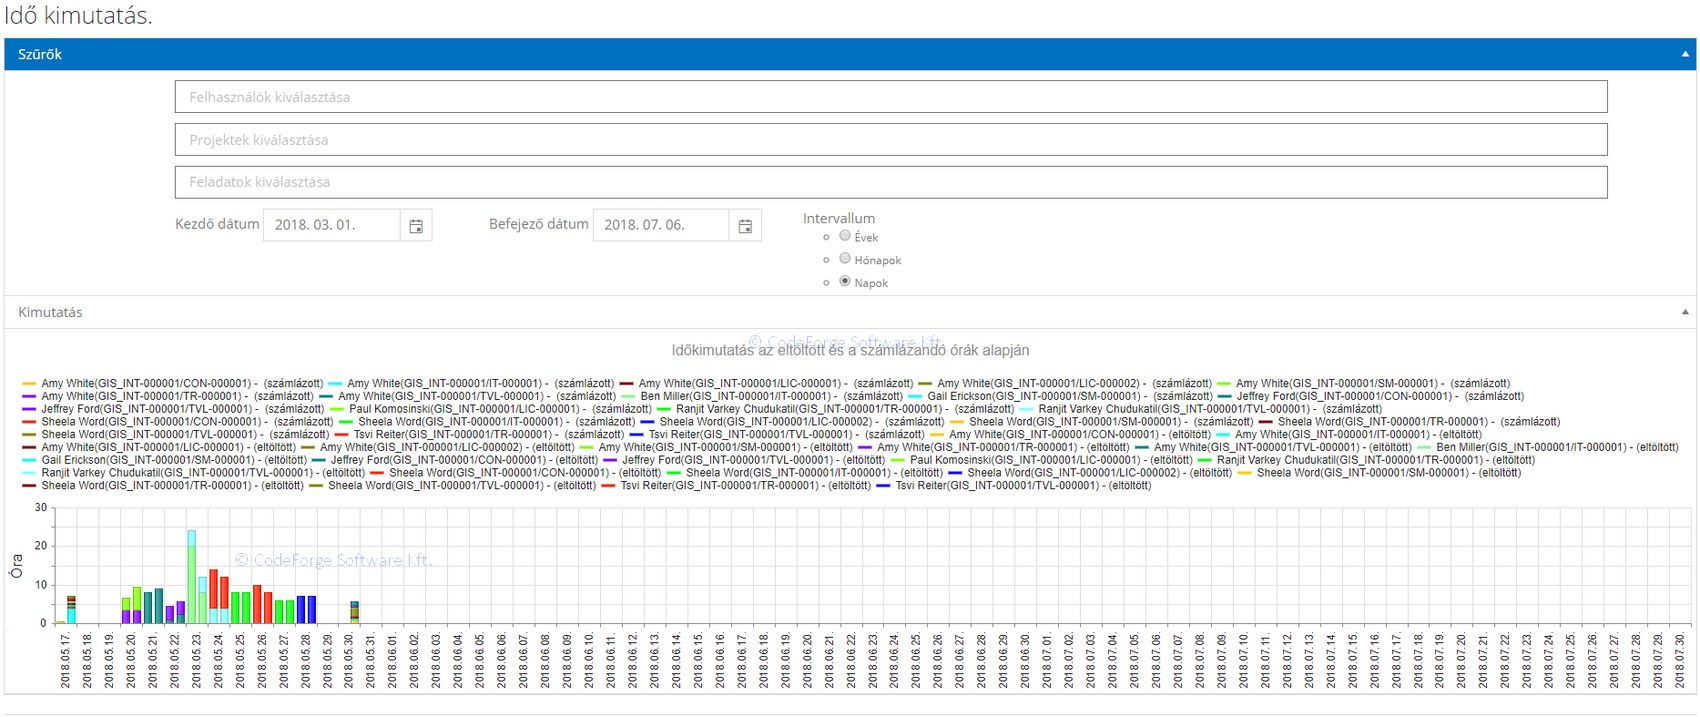Click Tsvi Reiter TVL-000001 eltöltött legend marker
The height and width of the screenshot is (717, 1700).
pyautogui.click(x=883, y=486)
